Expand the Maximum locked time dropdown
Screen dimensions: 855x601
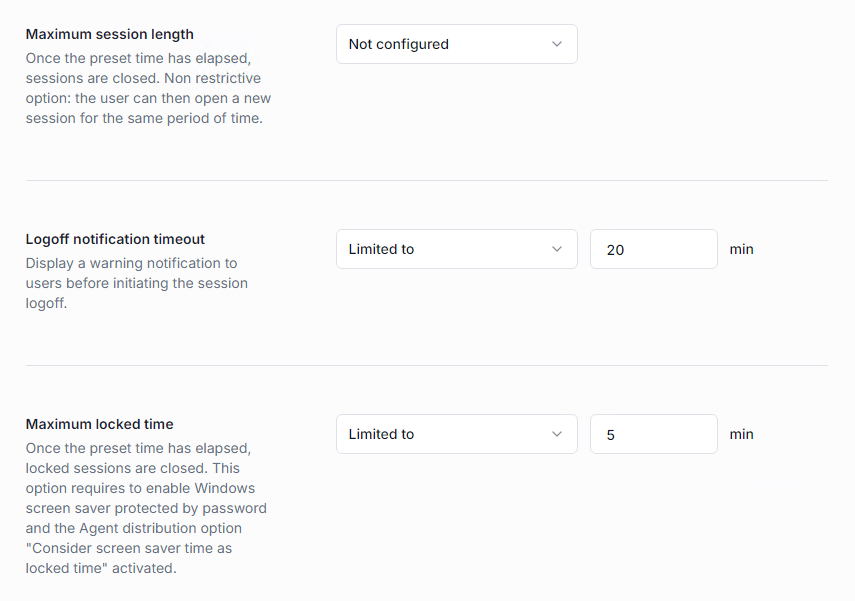(x=456, y=434)
